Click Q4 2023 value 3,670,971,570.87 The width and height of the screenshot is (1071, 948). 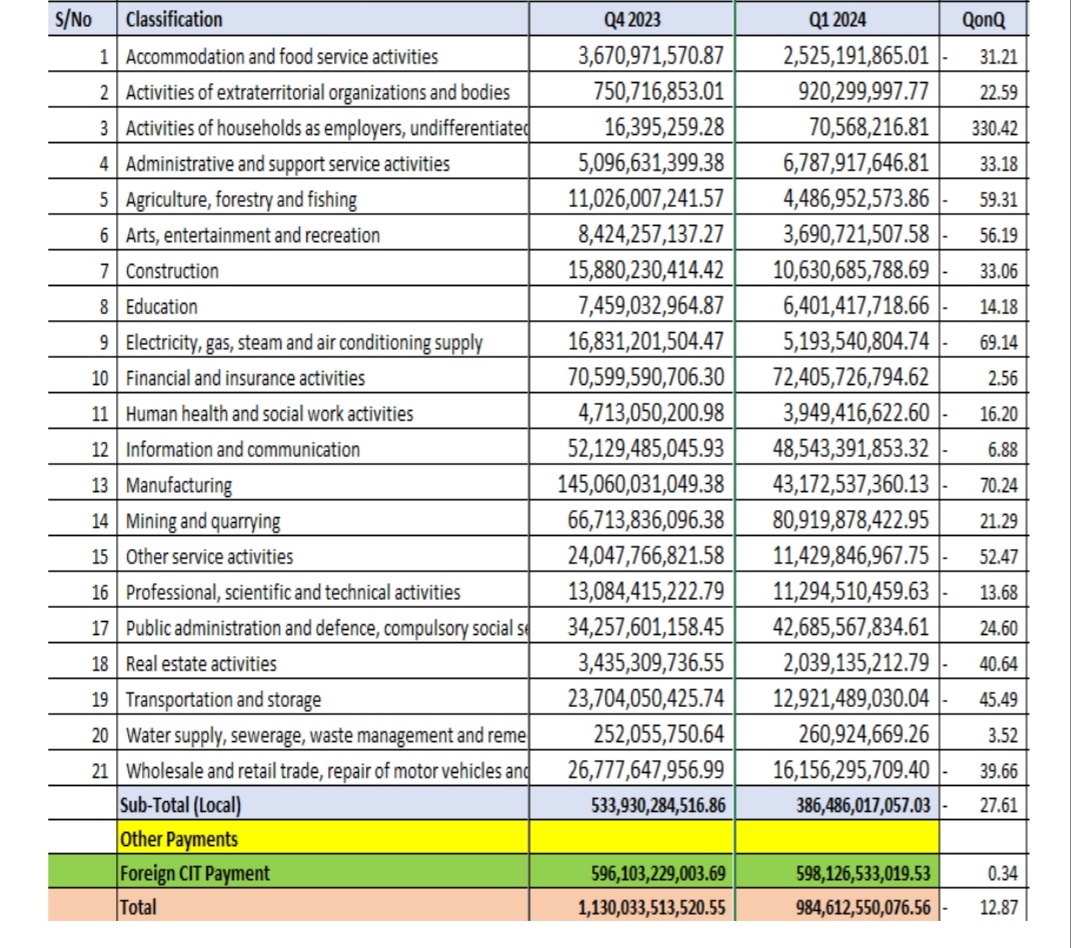(x=650, y=55)
